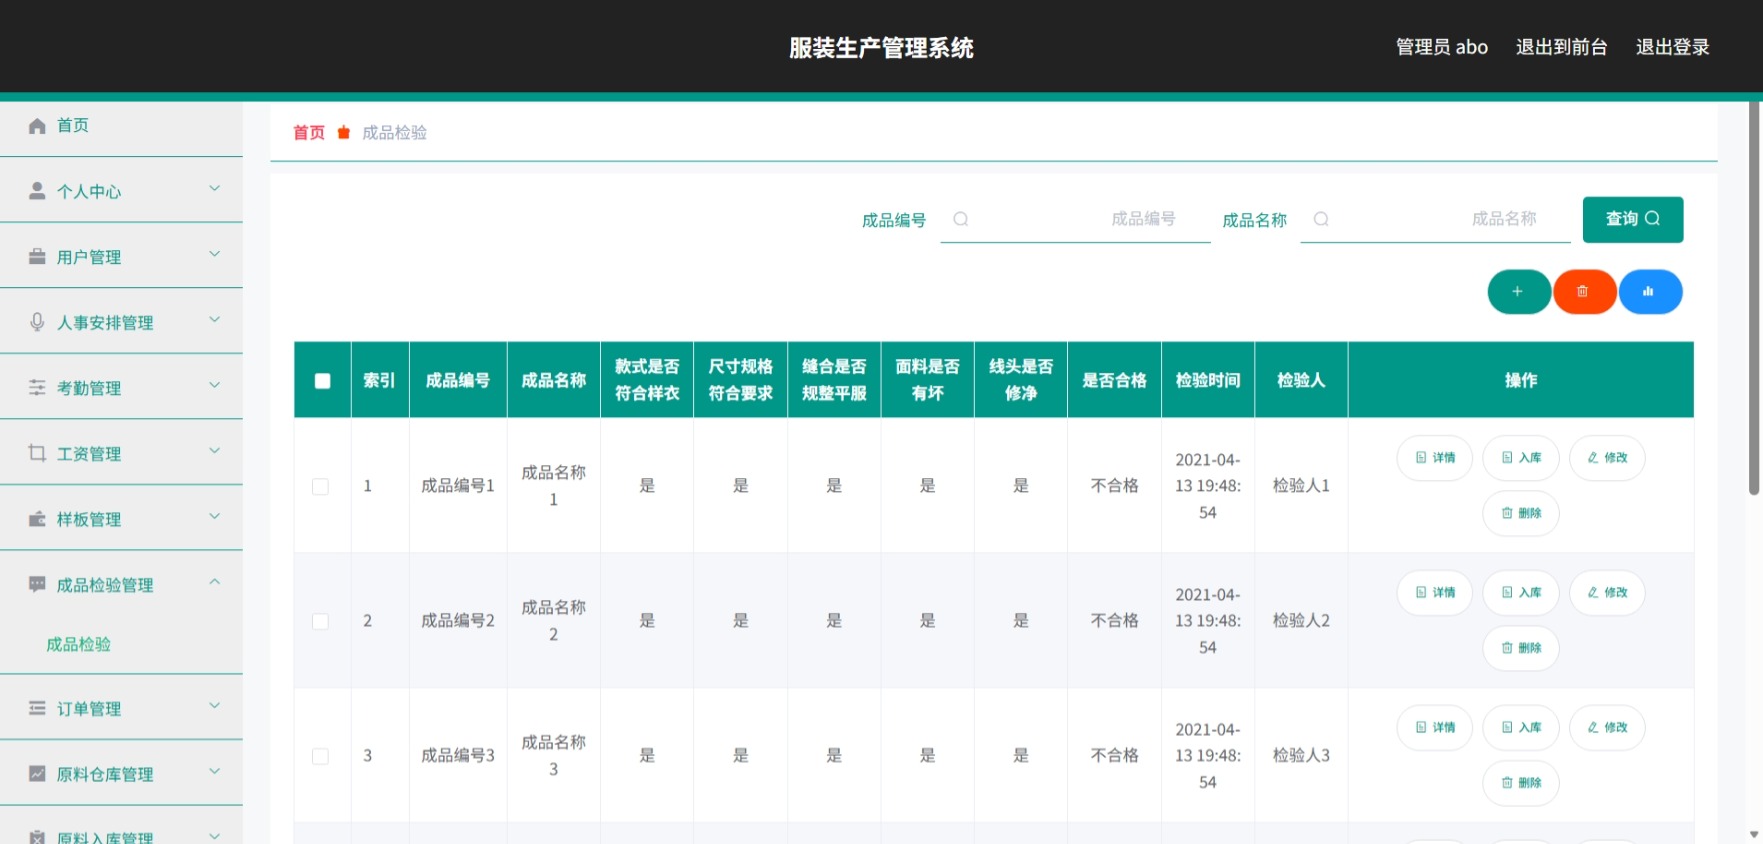
Task: Click the breadcrumb home separator icon
Action: tap(344, 133)
